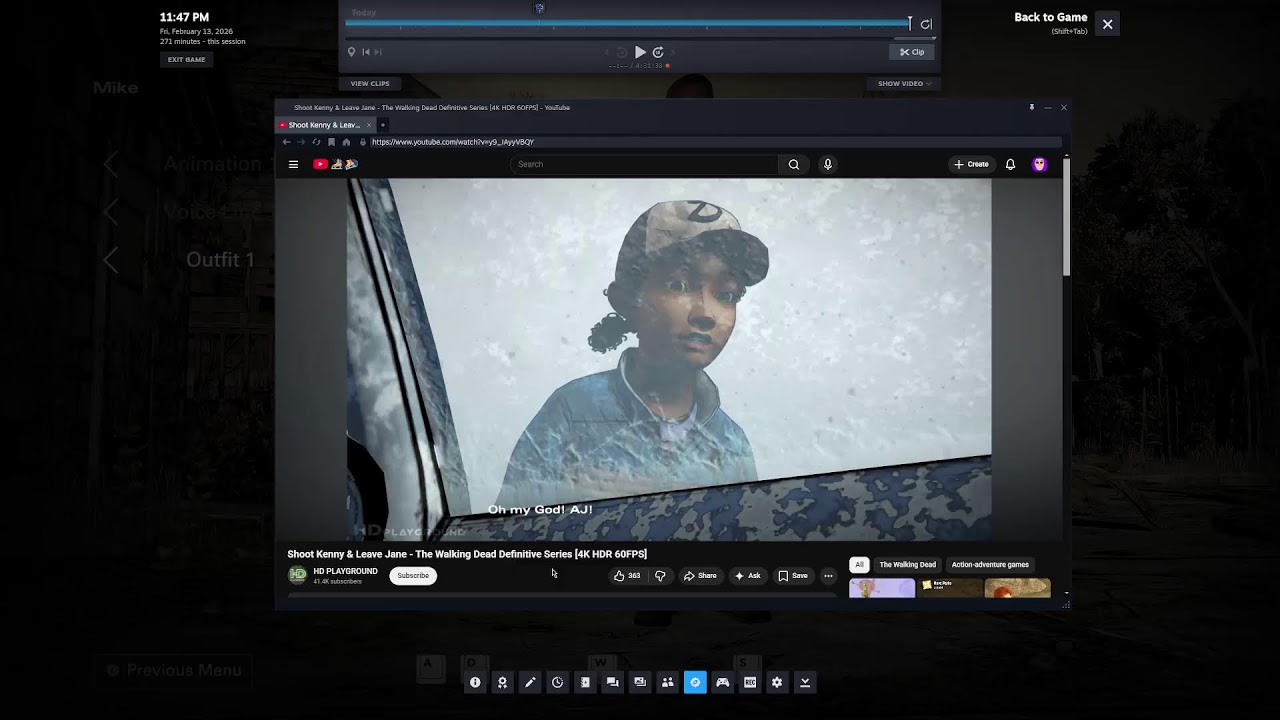This screenshot has width=1280, height=720.
Task: Bookmark the page in overlay browser
Action: [x=331, y=142]
